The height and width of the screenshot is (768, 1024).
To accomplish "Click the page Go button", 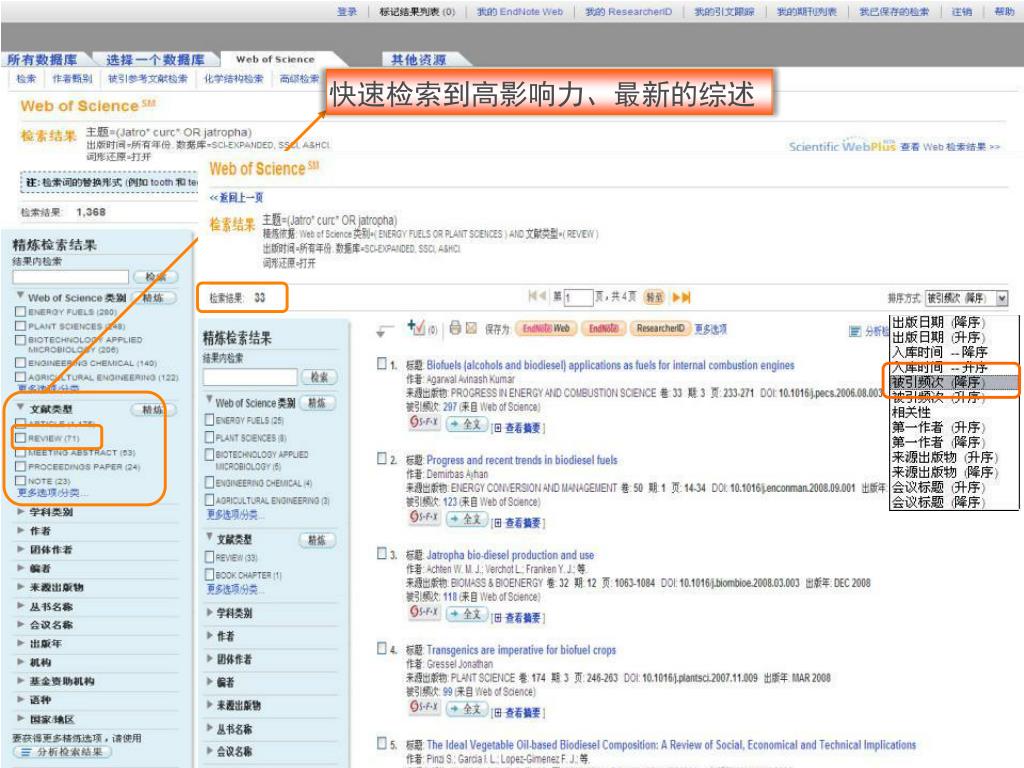I will click(654, 297).
